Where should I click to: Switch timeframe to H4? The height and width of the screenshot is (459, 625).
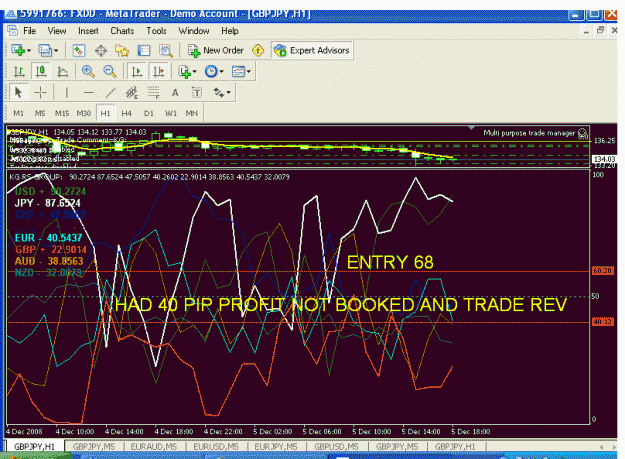[127, 113]
